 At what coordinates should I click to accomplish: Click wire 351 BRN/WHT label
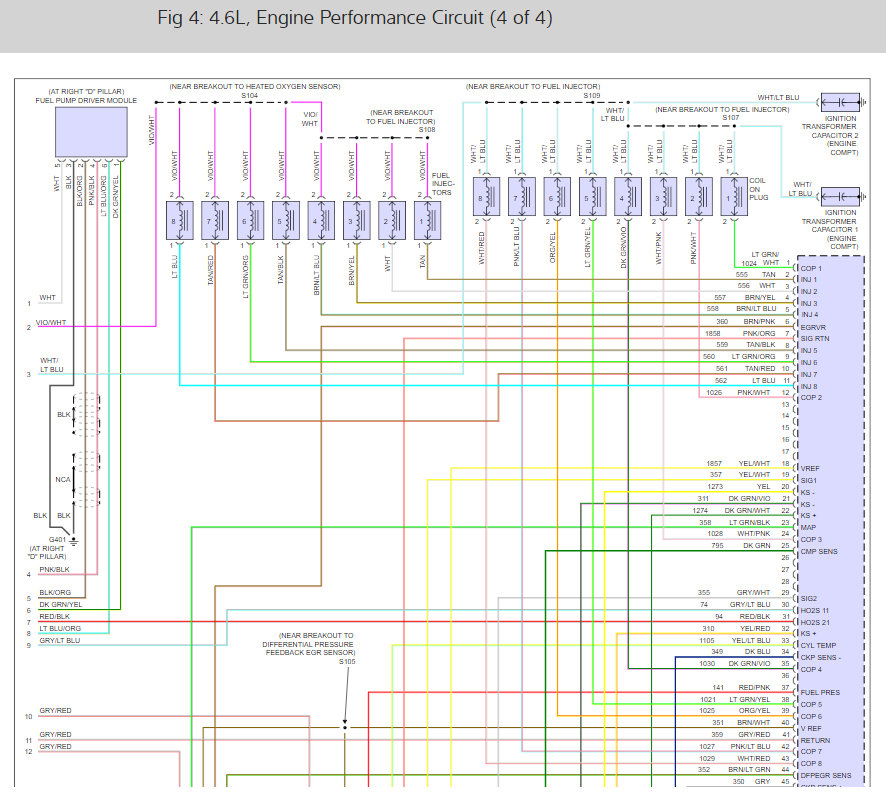(741, 723)
